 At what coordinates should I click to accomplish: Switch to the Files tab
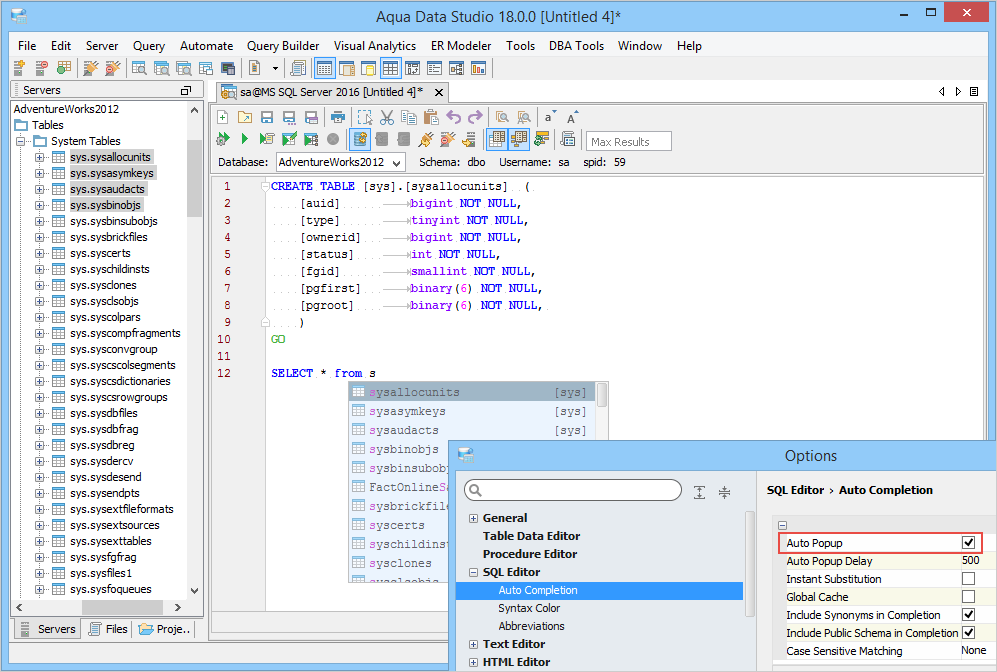(107, 629)
